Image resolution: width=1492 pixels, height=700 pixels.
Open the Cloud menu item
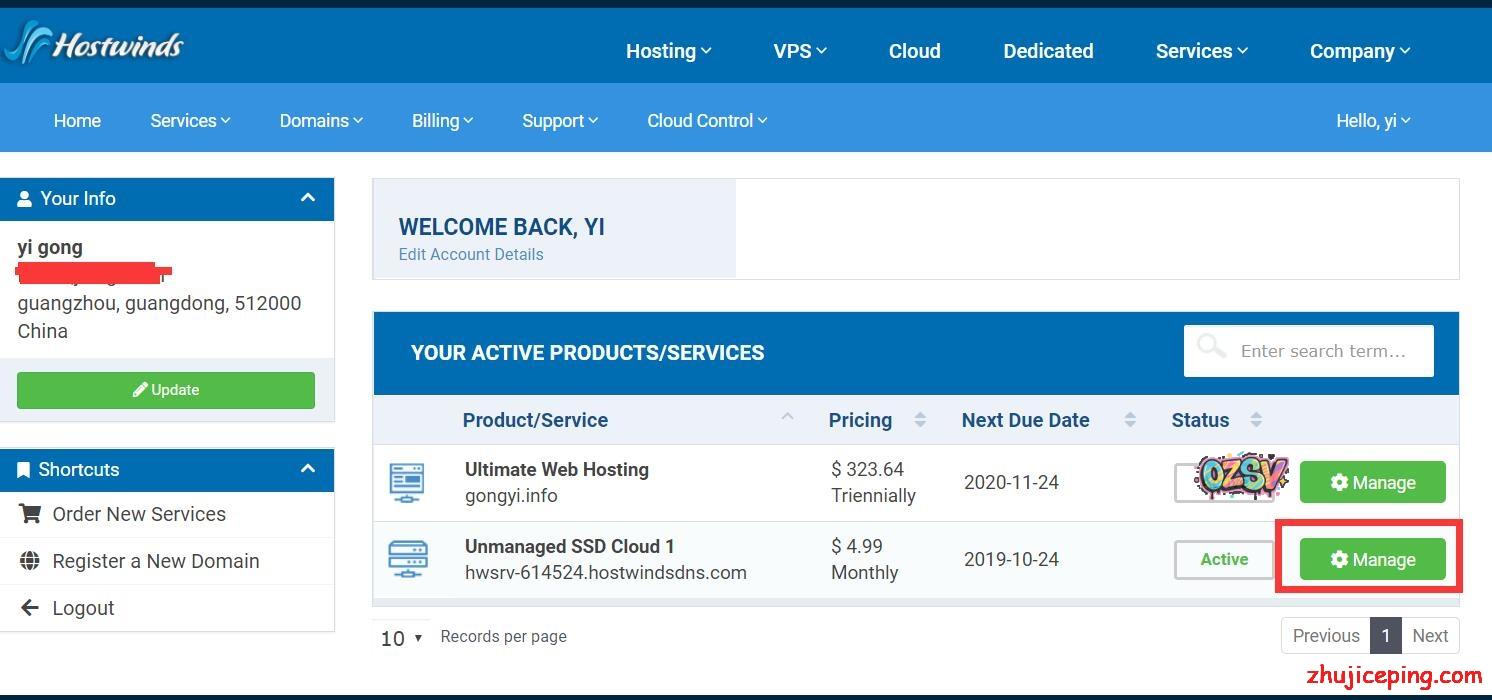[x=914, y=51]
